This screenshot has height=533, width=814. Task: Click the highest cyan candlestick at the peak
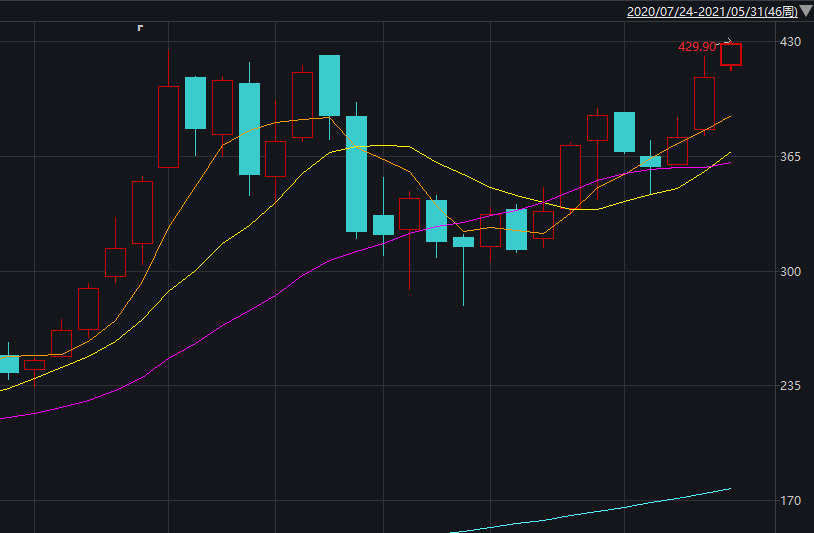pyautogui.click(x=330, y=85)
